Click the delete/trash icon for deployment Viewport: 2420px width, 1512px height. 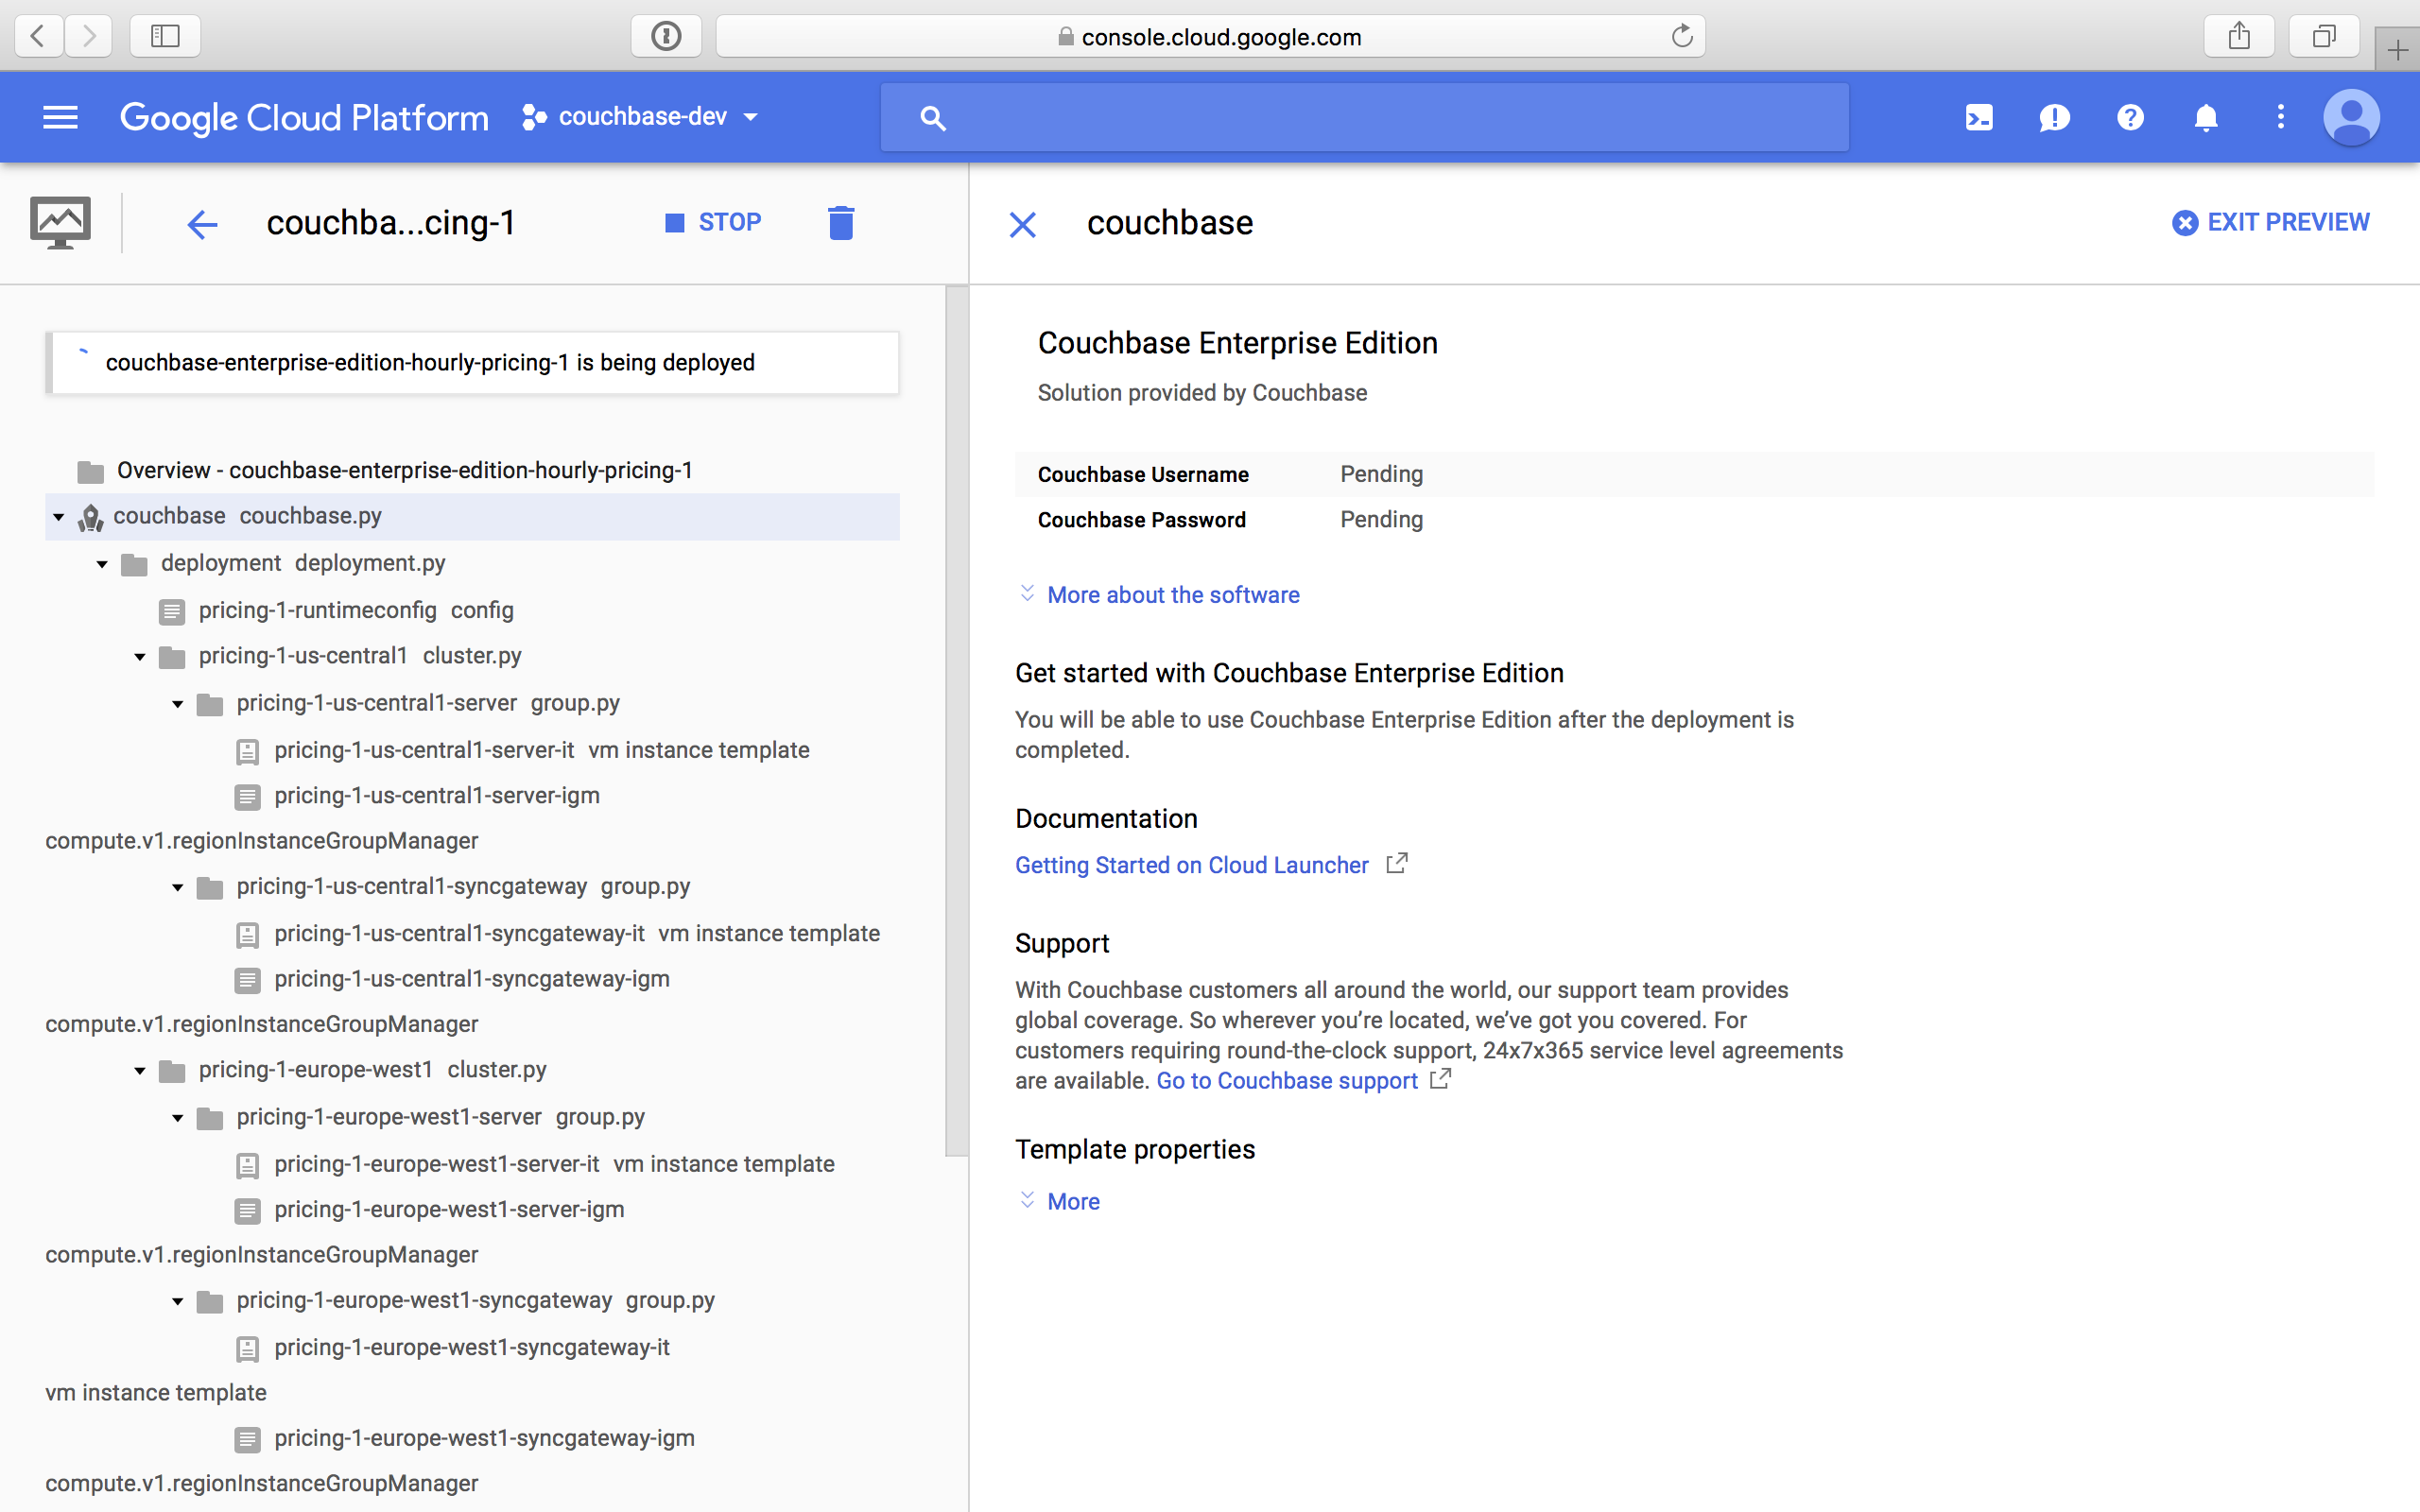coord(839,223)
